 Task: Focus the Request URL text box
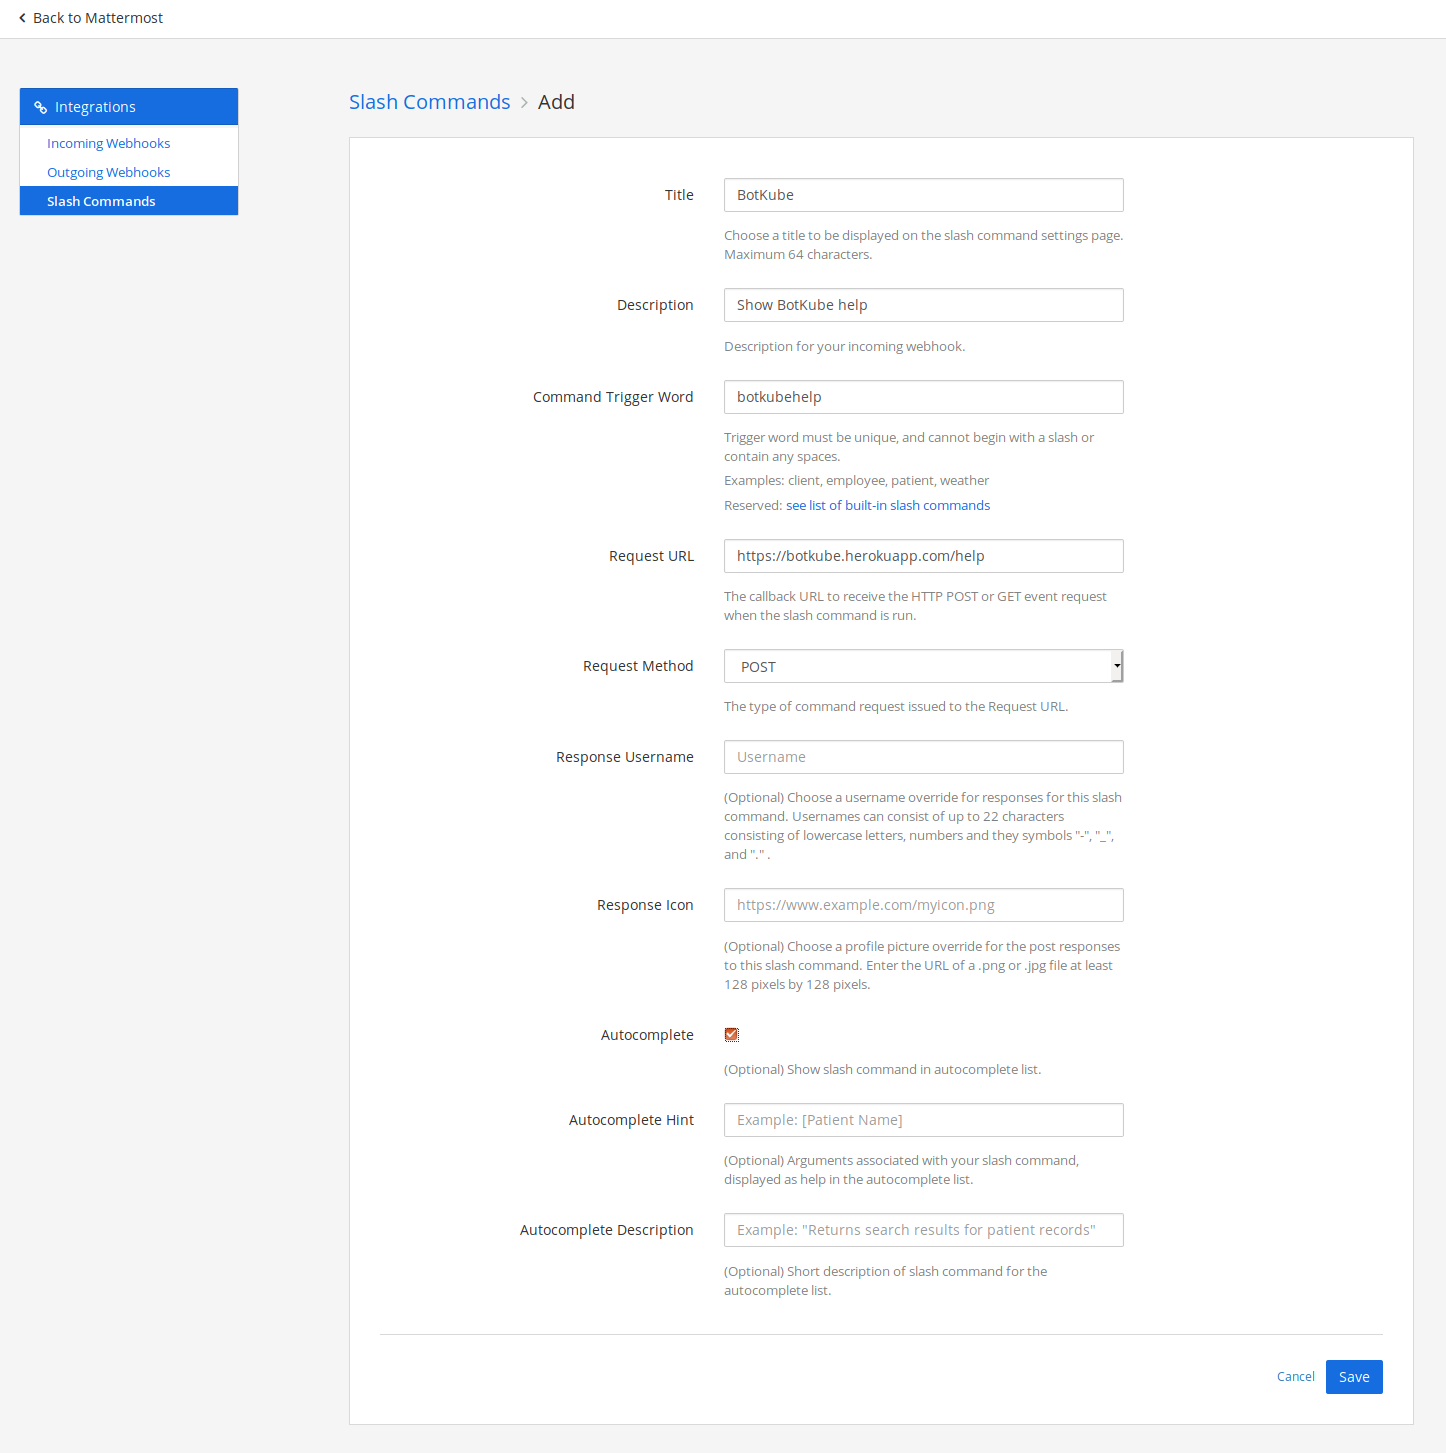tap(923, 556)
